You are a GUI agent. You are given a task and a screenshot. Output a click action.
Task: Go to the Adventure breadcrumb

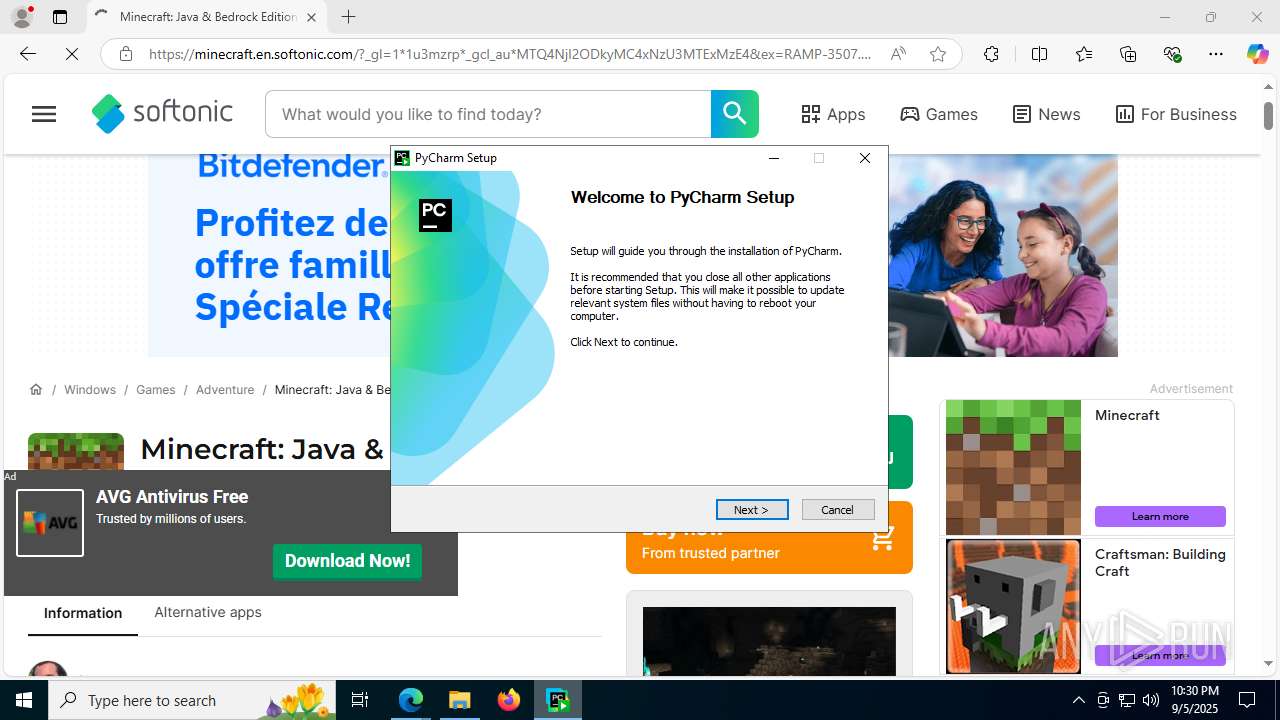click(225, 389)
